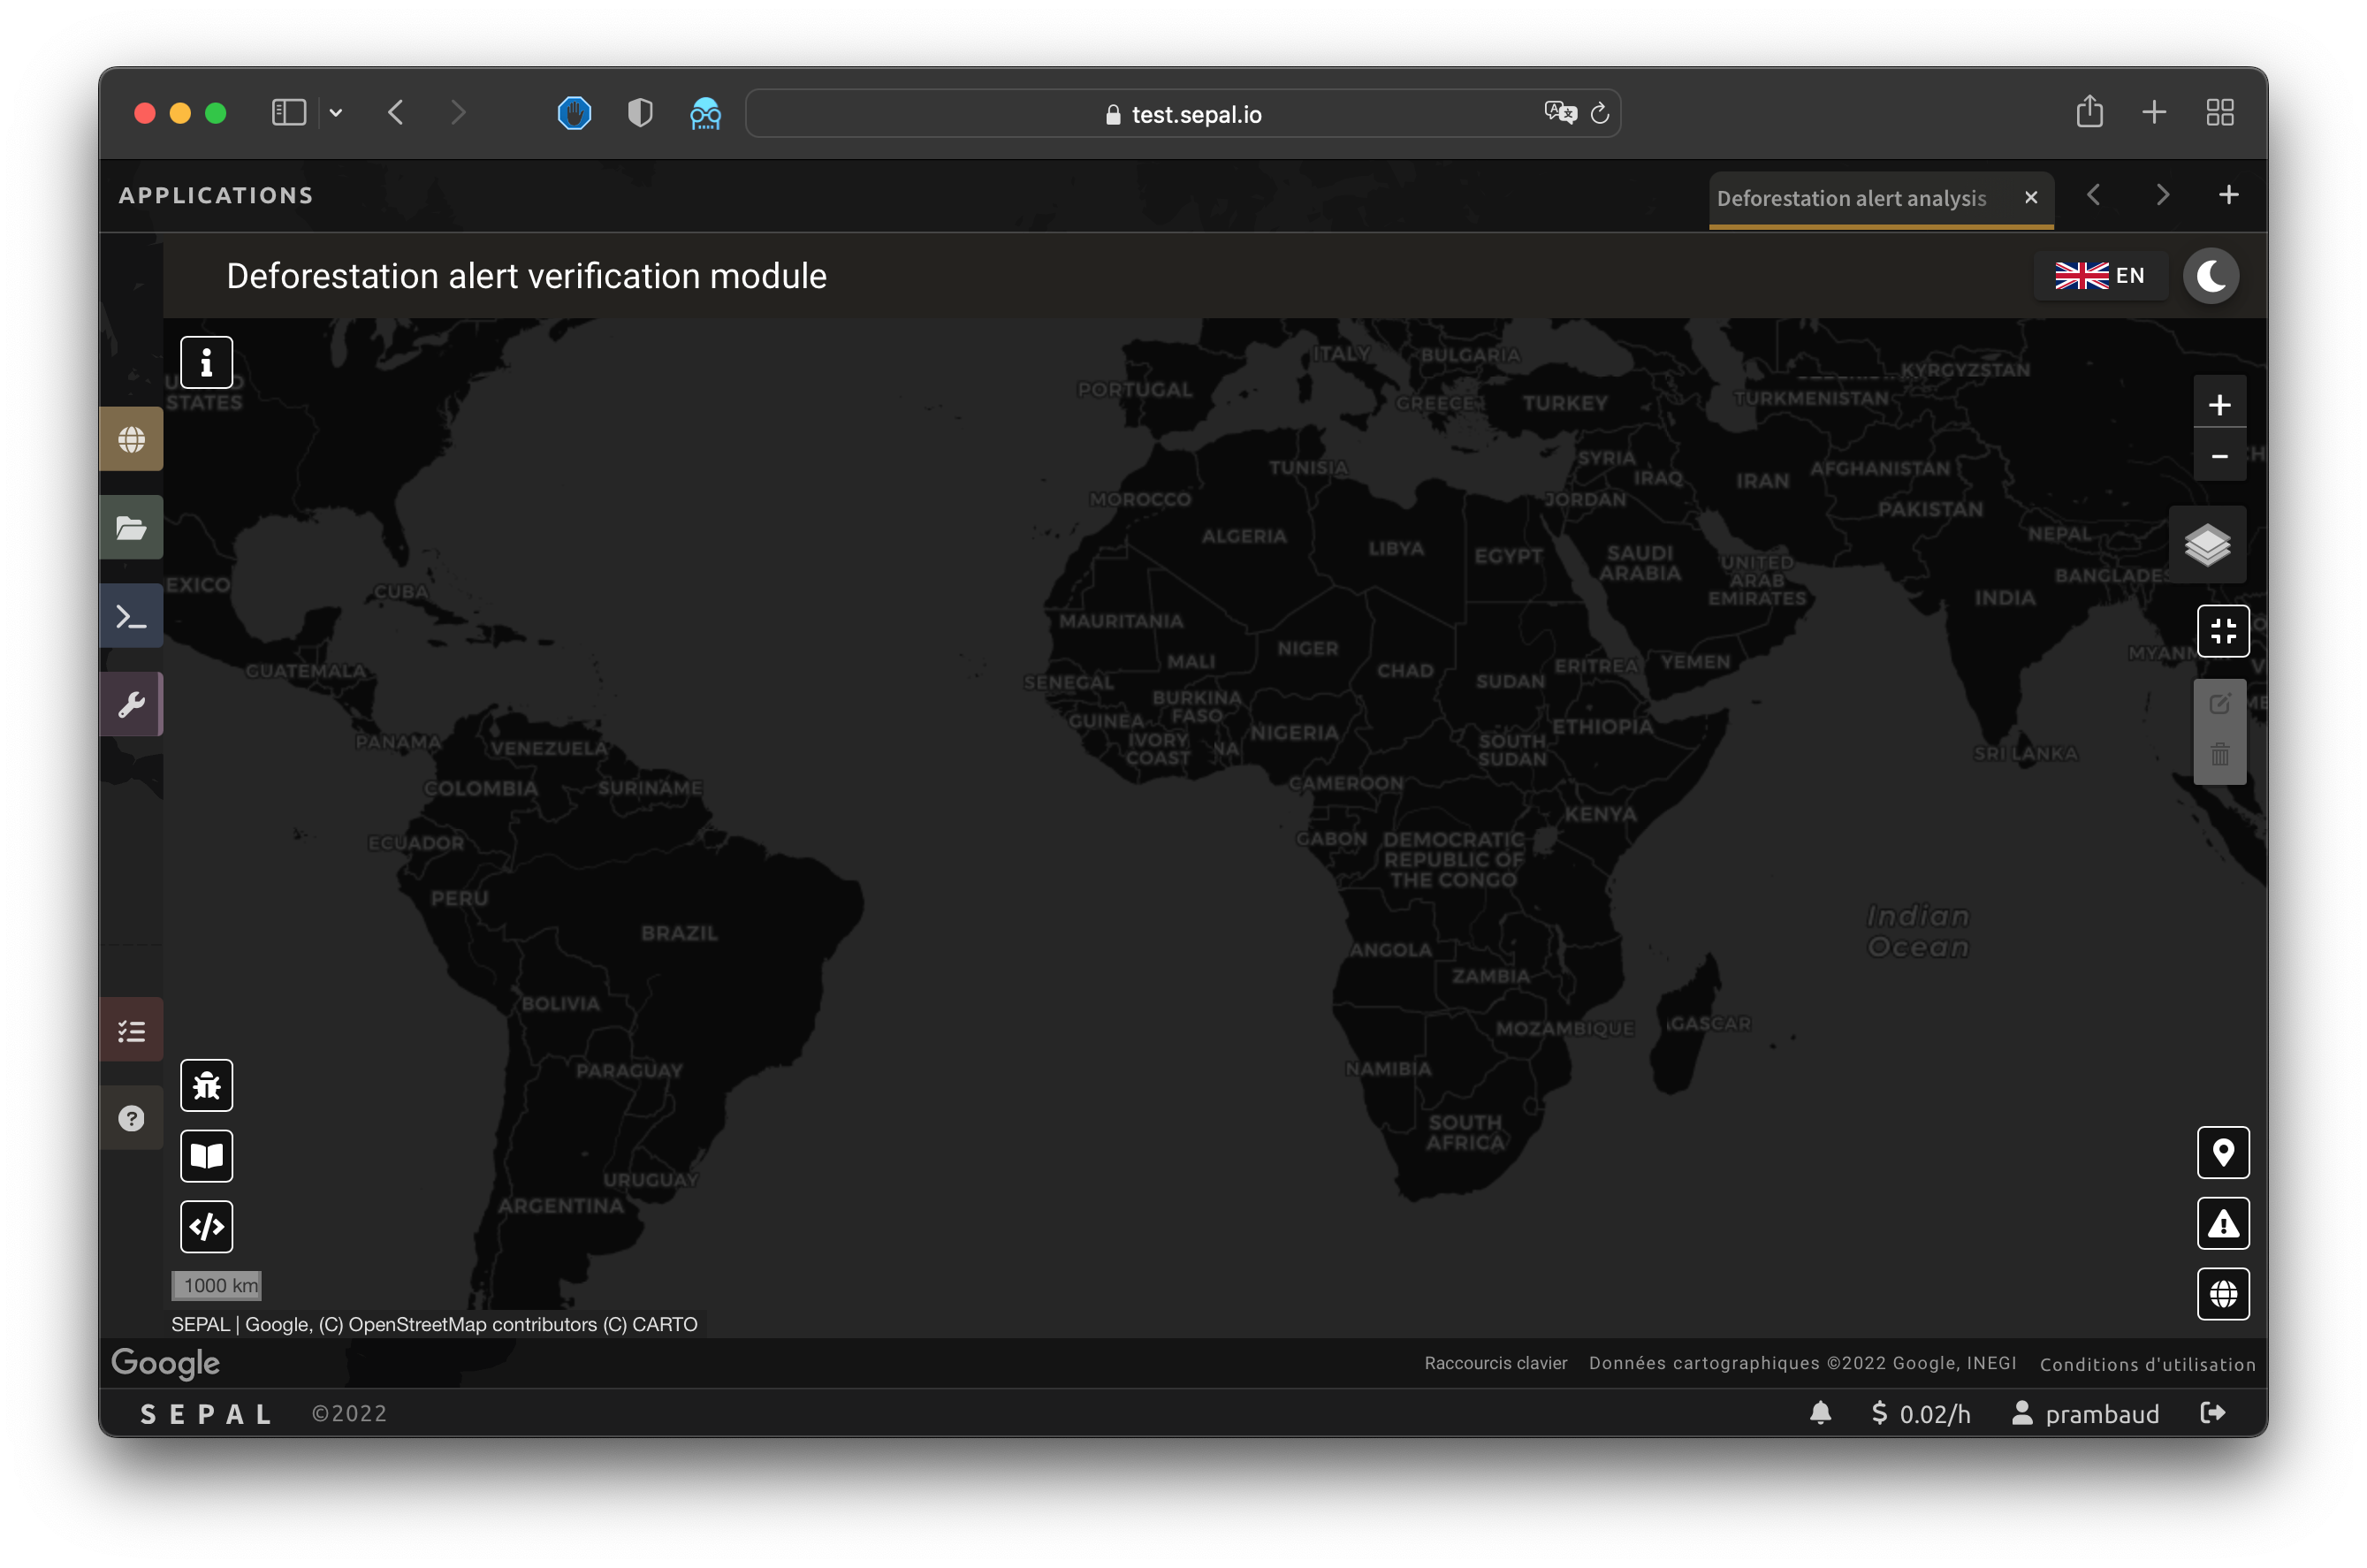
Task: Open the documentation book icon
Action: point(206,1156)
